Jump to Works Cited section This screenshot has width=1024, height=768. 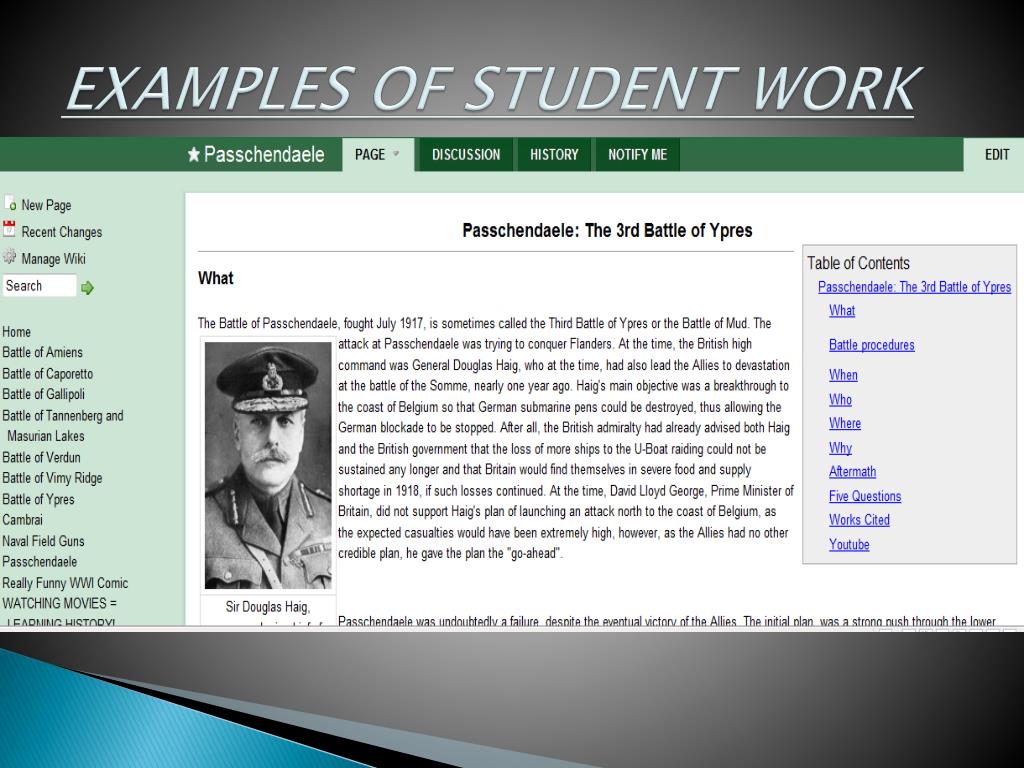pos(859,520)
